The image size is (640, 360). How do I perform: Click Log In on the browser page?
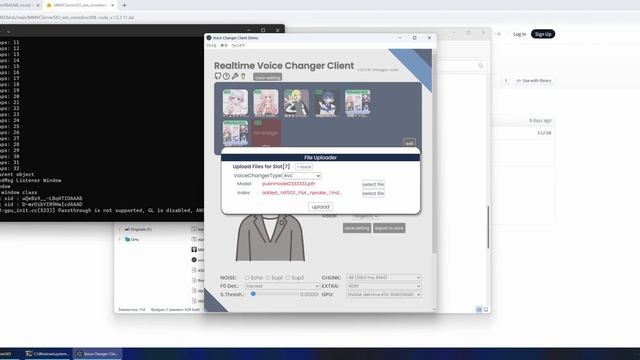tap(519, 34)
